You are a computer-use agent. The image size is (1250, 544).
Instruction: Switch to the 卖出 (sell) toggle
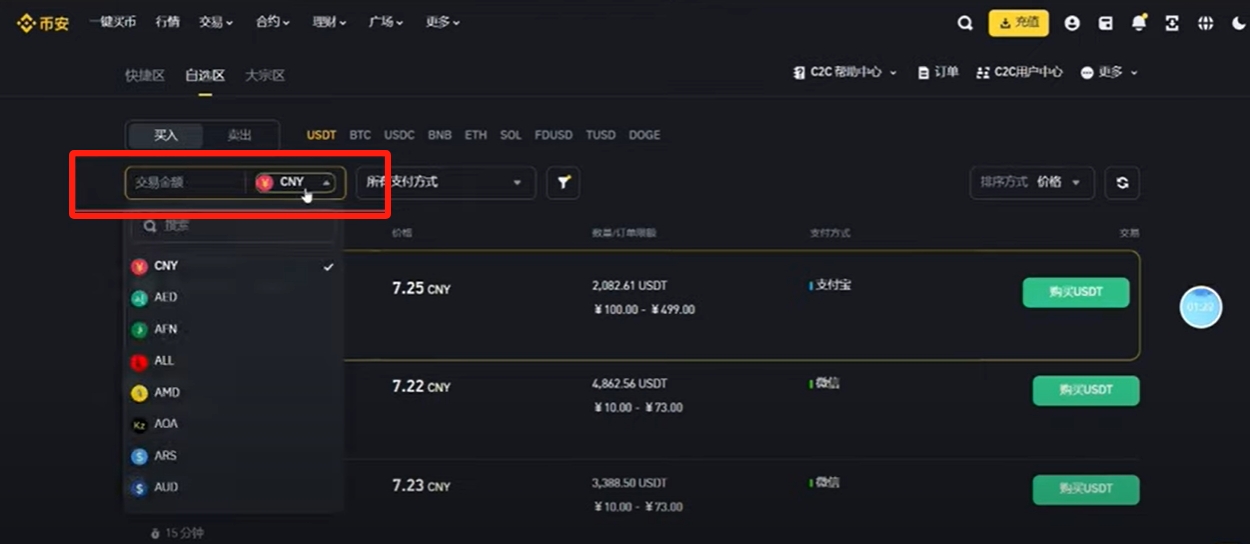(x=239, y=135)
